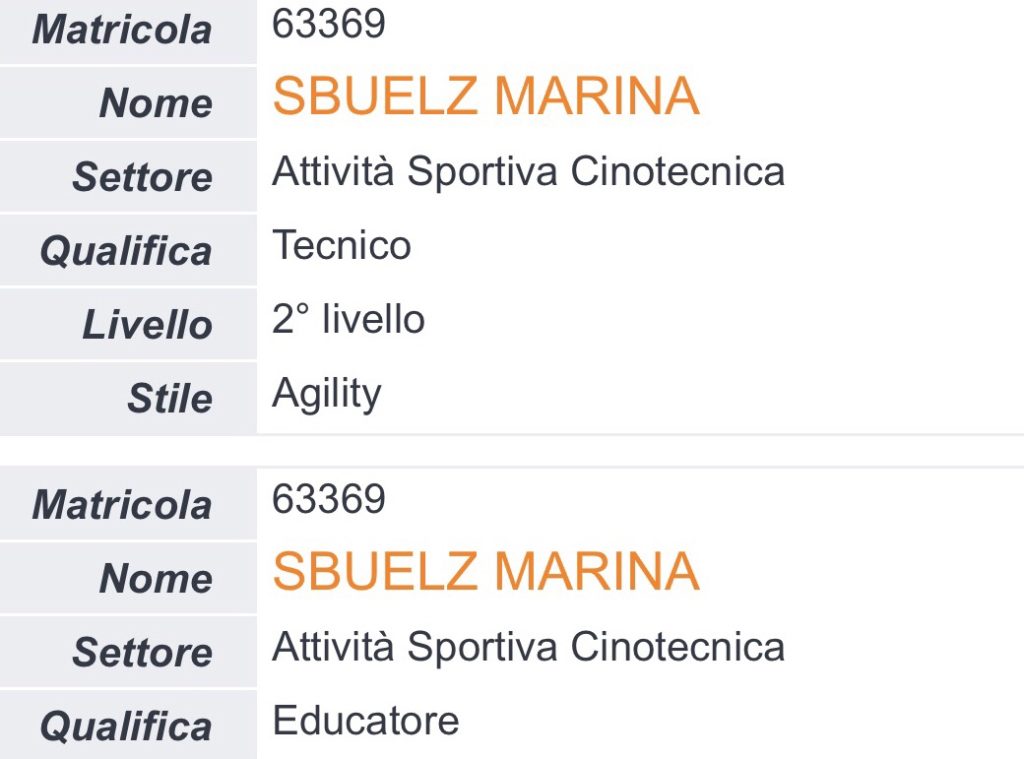This screenshot has height=759, width=1024.
Task: Click the Tecnico qualifica value
Action: pos(342,246)
